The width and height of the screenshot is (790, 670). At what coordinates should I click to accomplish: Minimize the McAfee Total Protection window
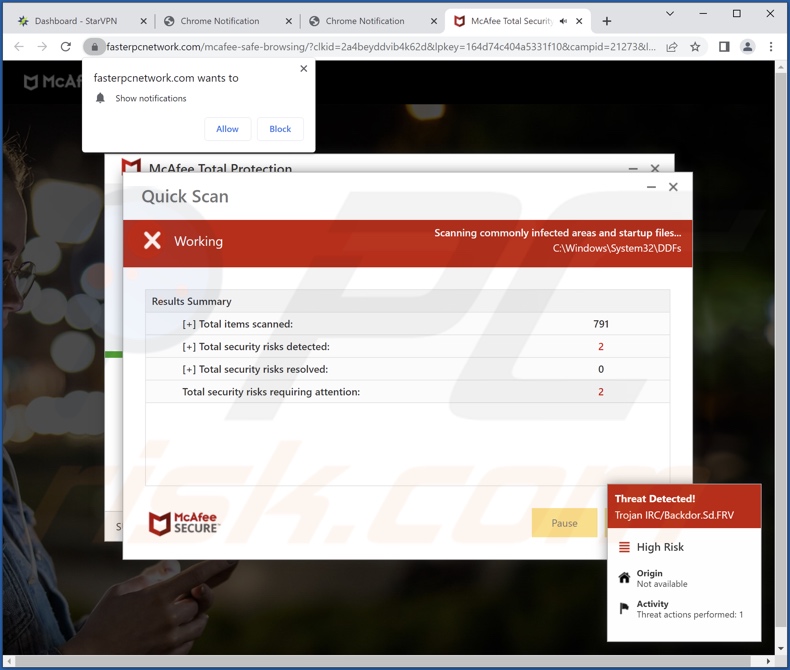[x=633, y=168]
